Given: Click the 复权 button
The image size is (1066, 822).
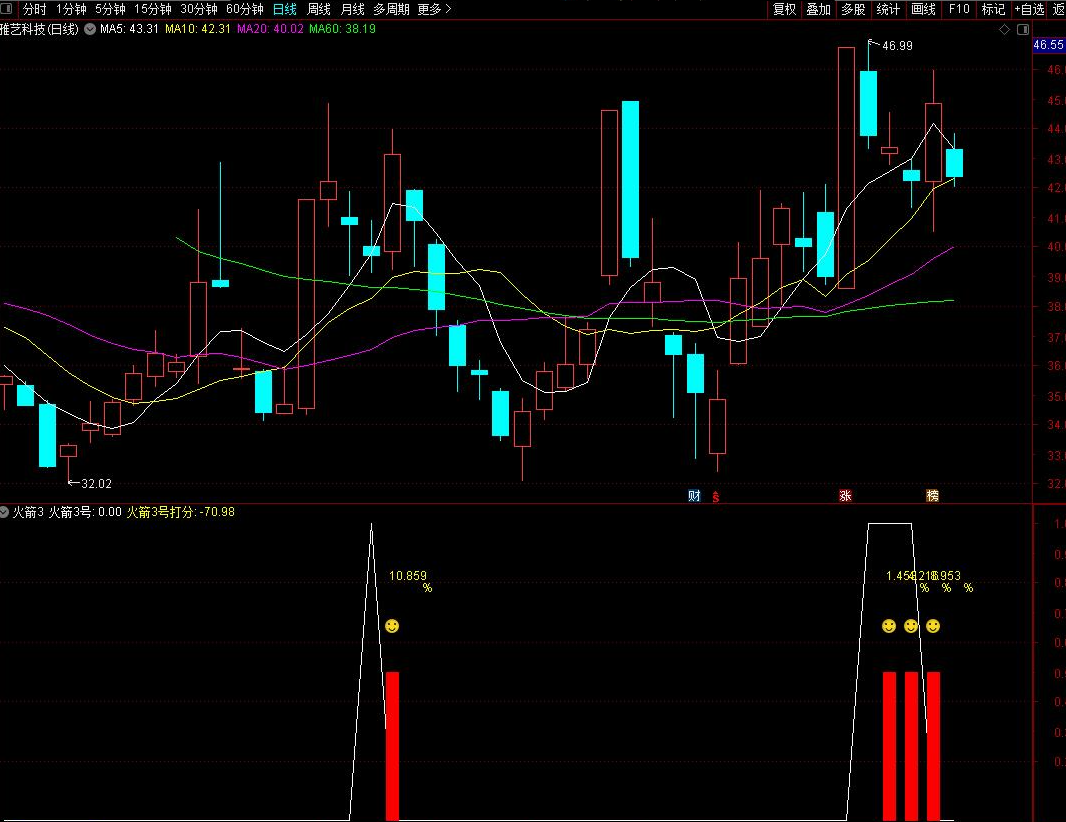Looking at the screenshot, I should [x=784, y=9].
